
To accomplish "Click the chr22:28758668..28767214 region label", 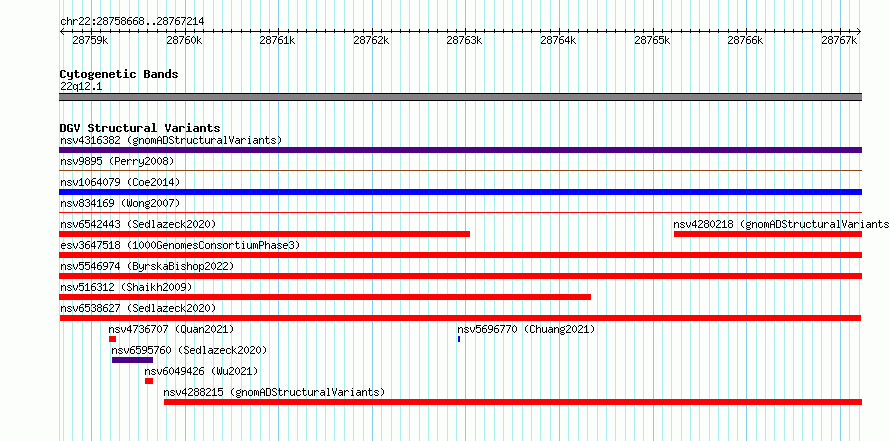I will 132,22.
